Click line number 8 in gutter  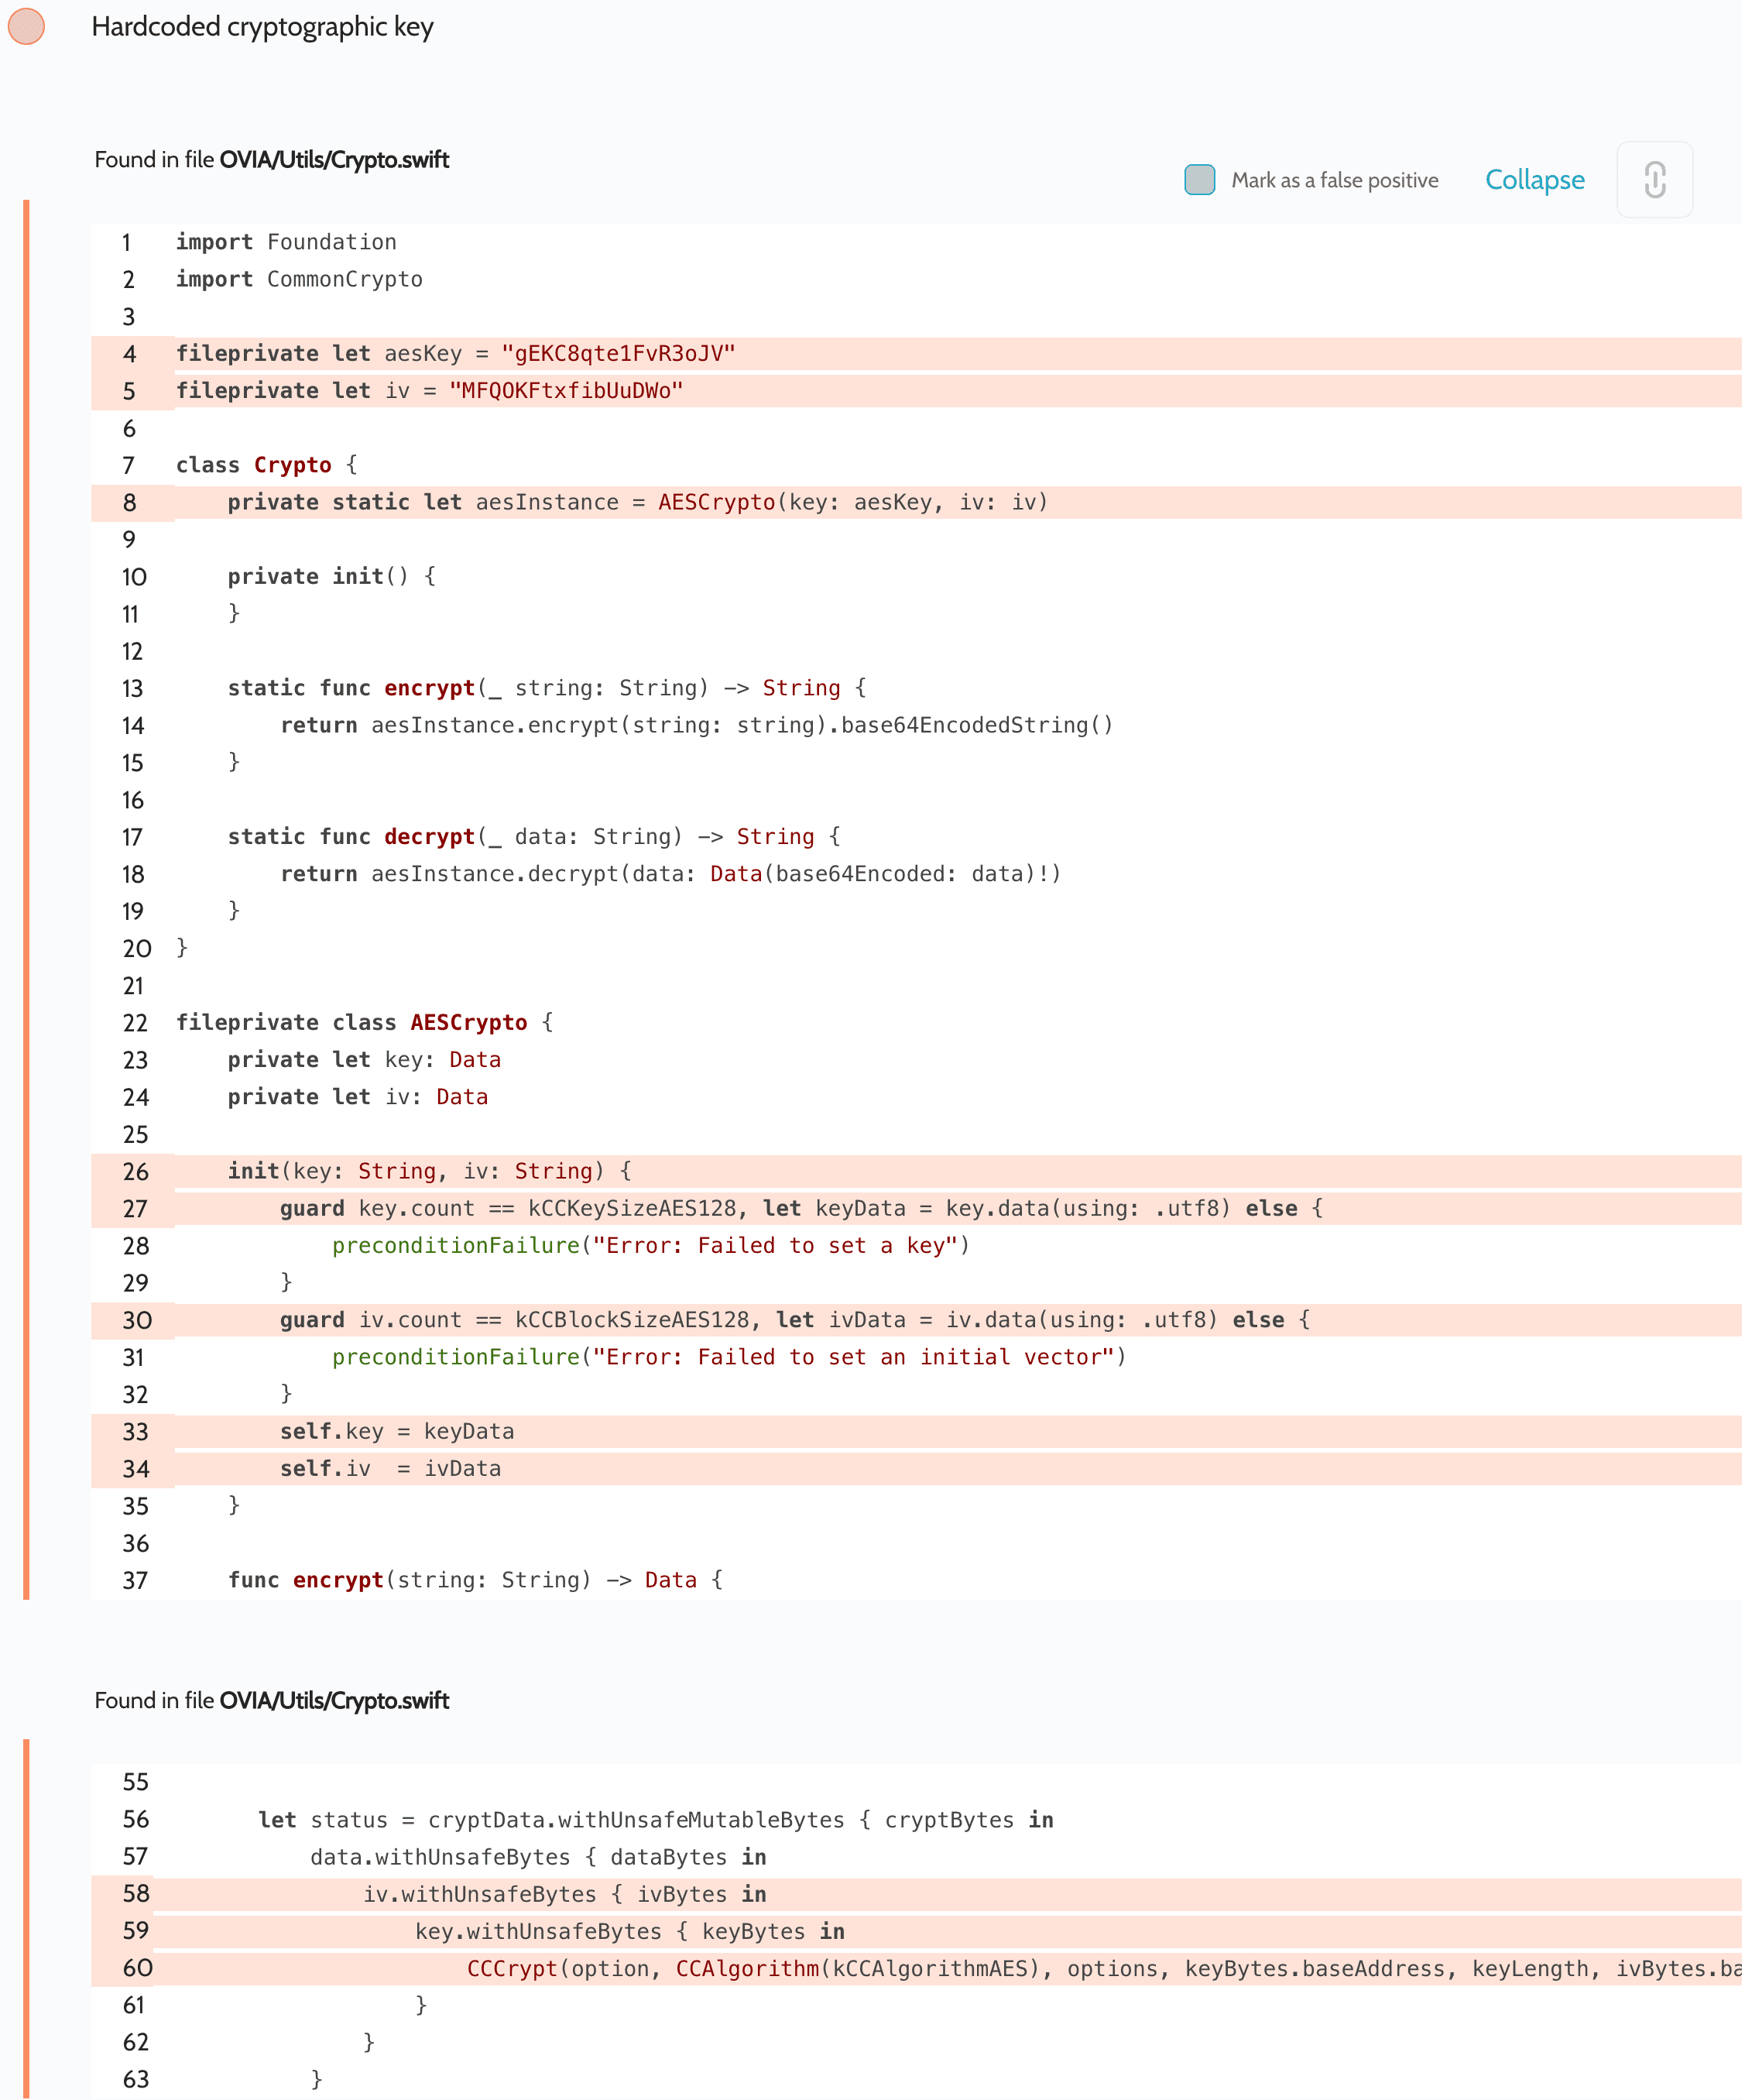(129, 503)
